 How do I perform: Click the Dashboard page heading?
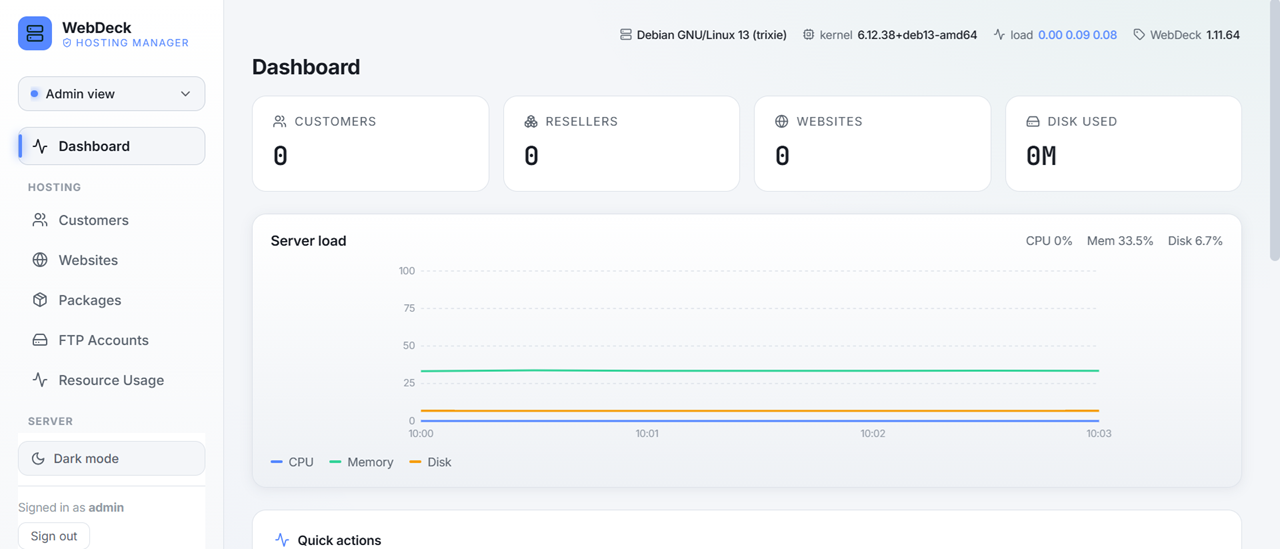[x=306, y=67]
